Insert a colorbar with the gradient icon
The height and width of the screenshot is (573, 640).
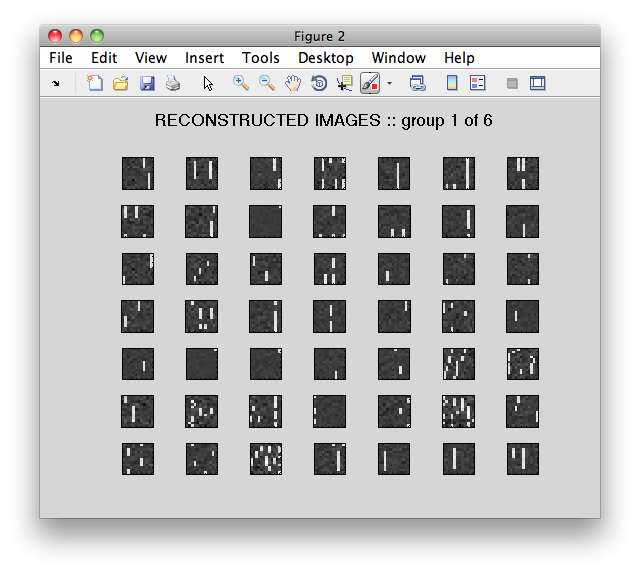(x=452, y=83)
